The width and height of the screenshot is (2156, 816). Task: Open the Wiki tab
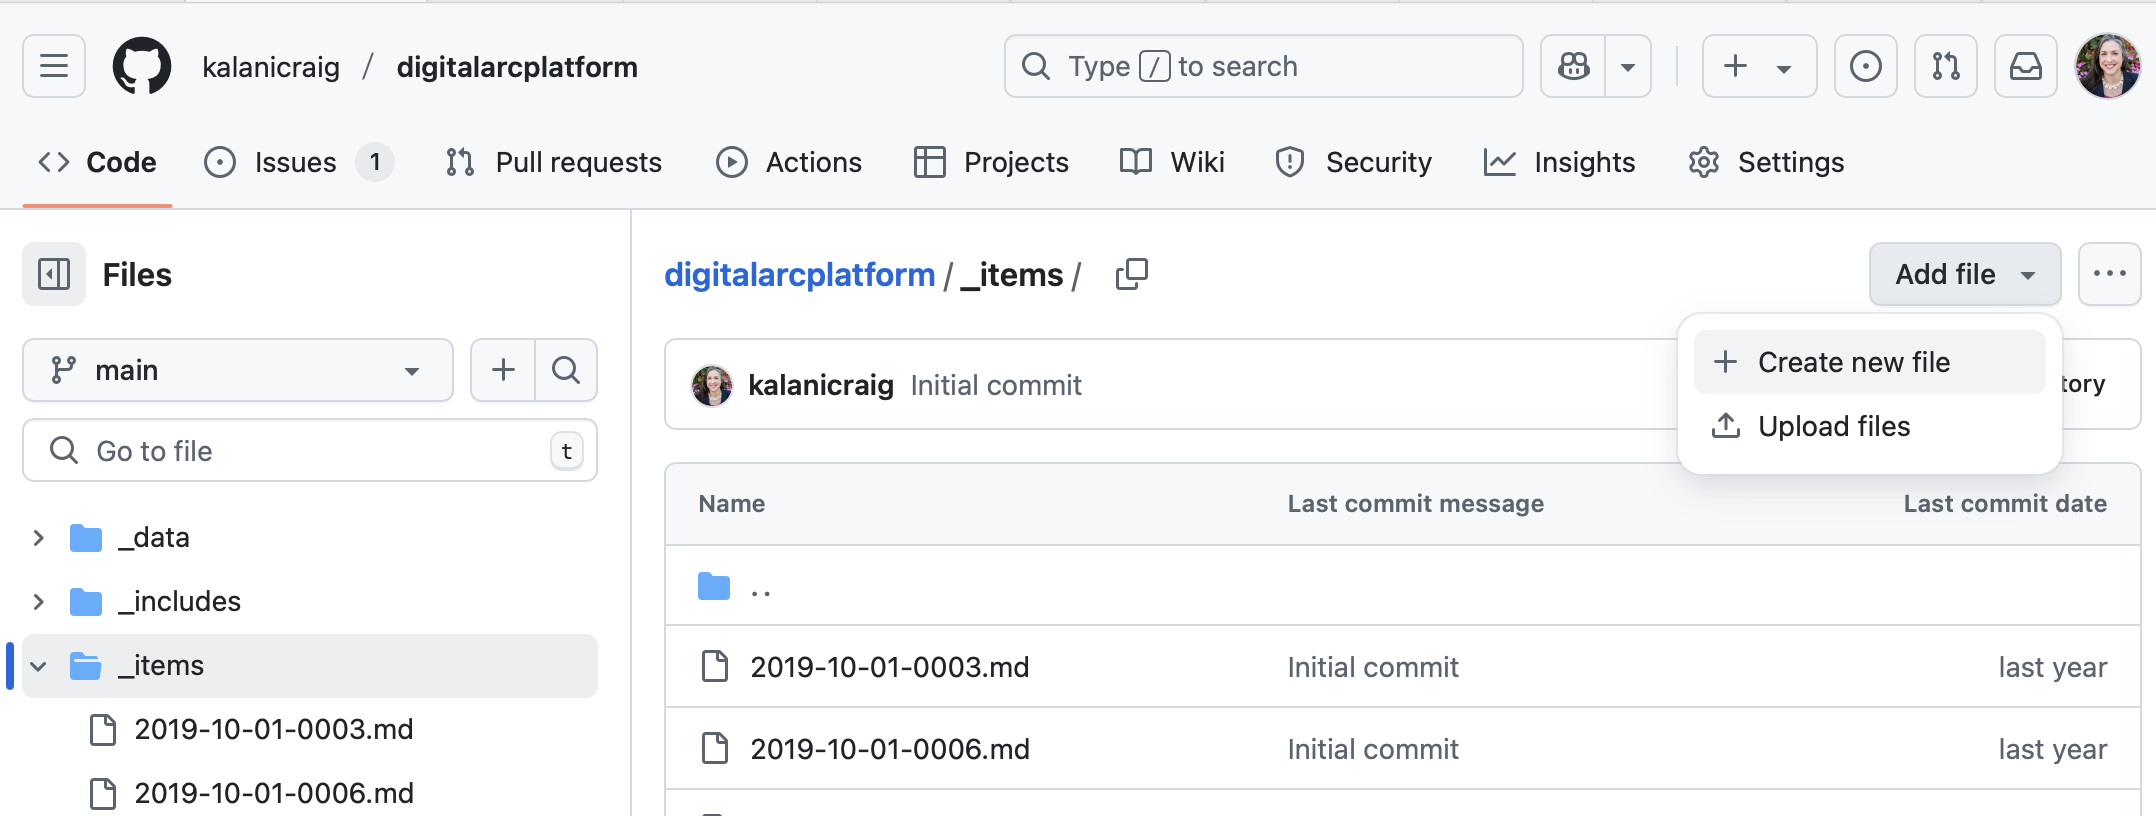coord(1172,162)
